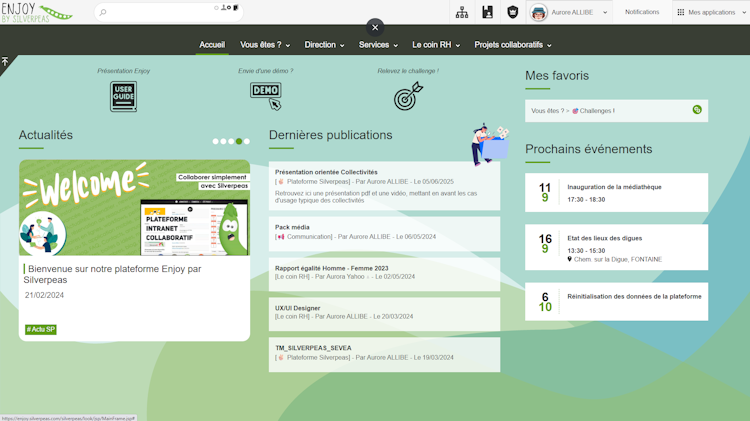Select the first news carousel dot

click(215, 141)
